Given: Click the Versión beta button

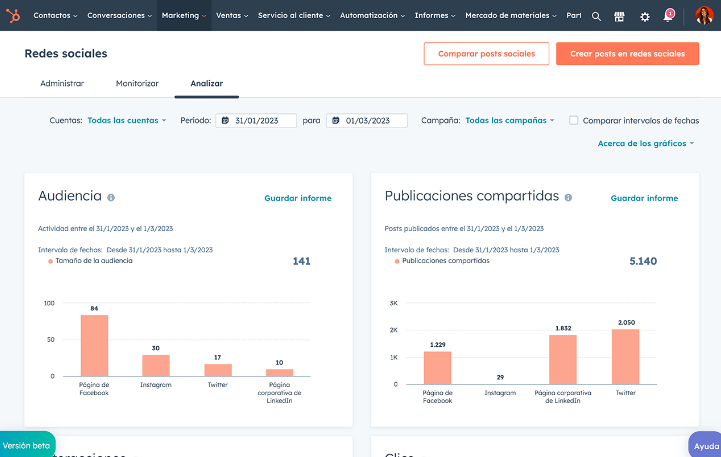Looking at the screenshot, I should point(27,445).
